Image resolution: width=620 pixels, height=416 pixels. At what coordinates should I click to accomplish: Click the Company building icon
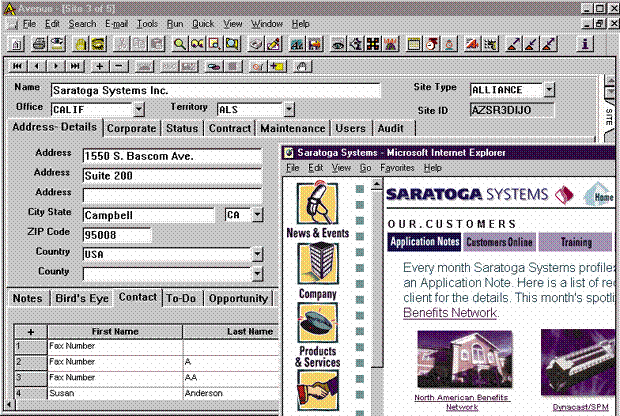pos(318,263)
